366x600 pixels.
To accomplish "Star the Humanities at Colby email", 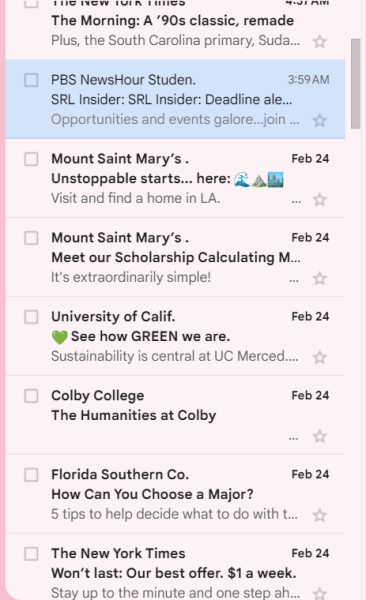I will point(320,436).
